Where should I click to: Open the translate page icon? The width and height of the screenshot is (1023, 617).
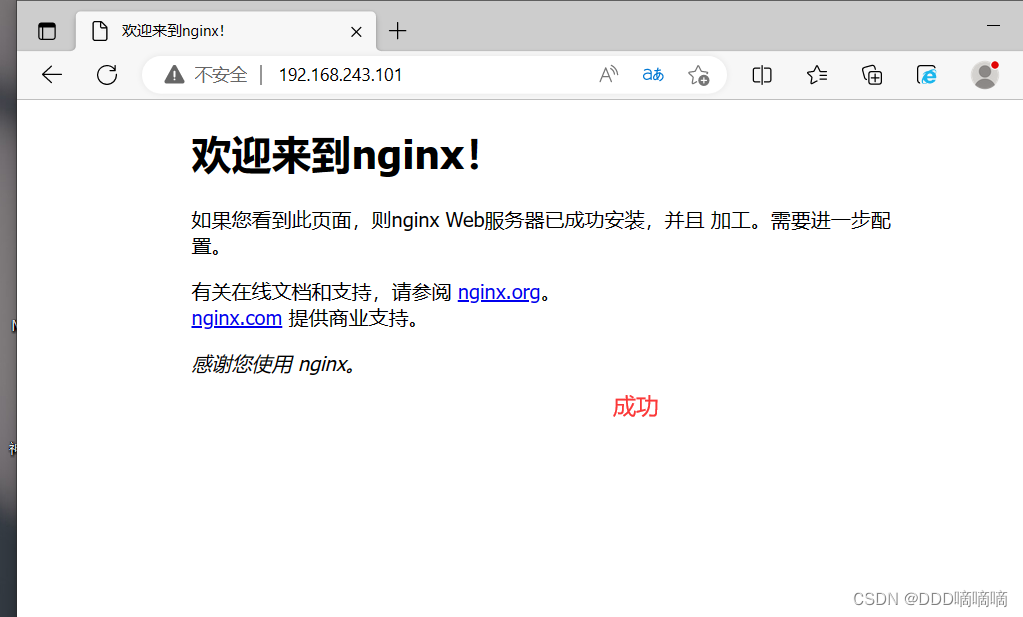tap(653, 75)
